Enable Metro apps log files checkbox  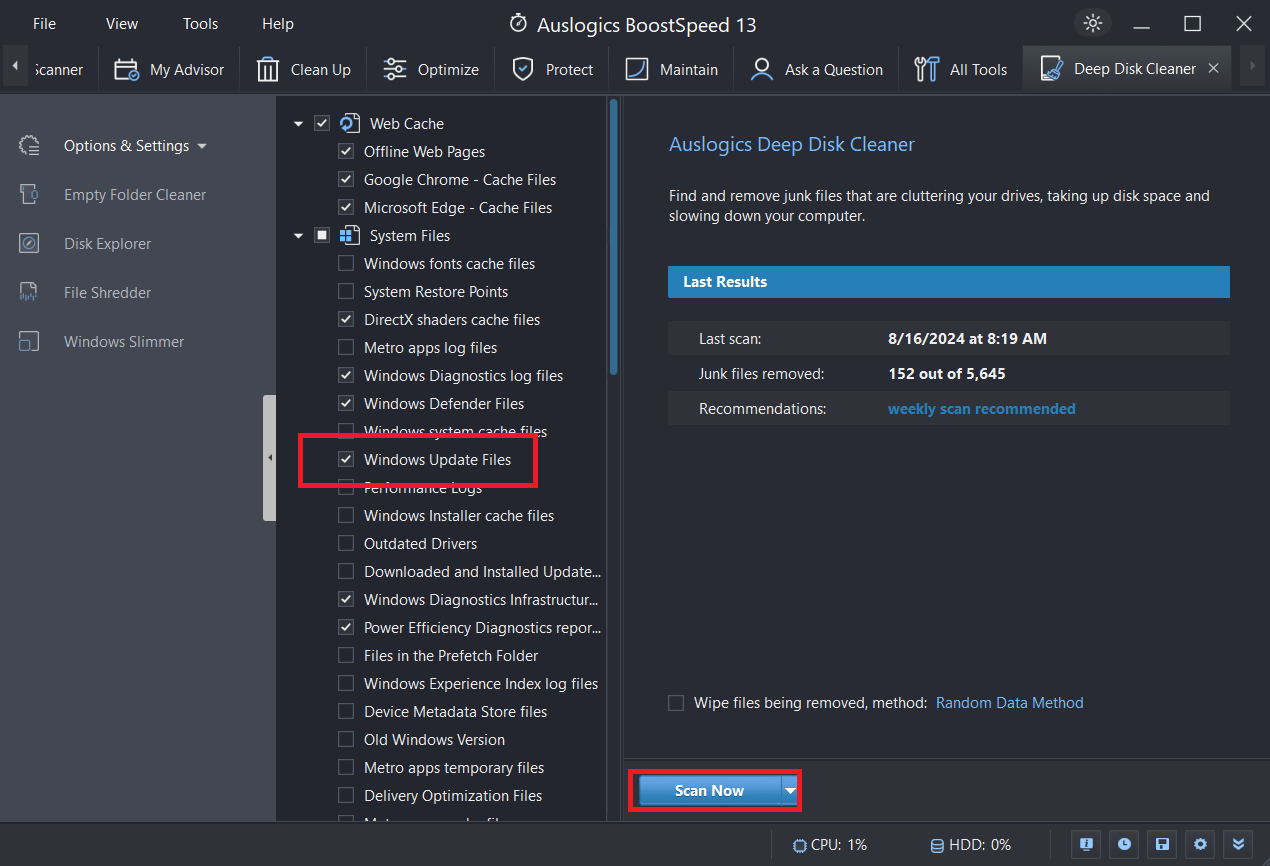tap(346, 347)
